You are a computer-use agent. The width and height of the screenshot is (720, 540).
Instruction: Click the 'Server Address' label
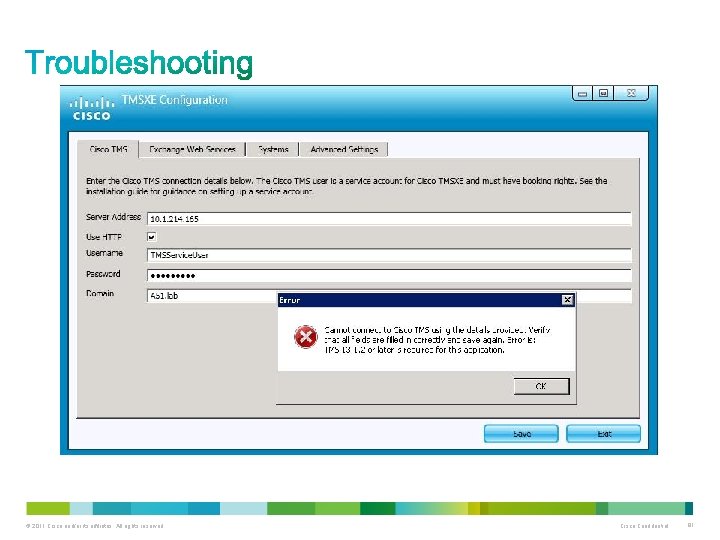pyautogui.click(x=113, y=217)
